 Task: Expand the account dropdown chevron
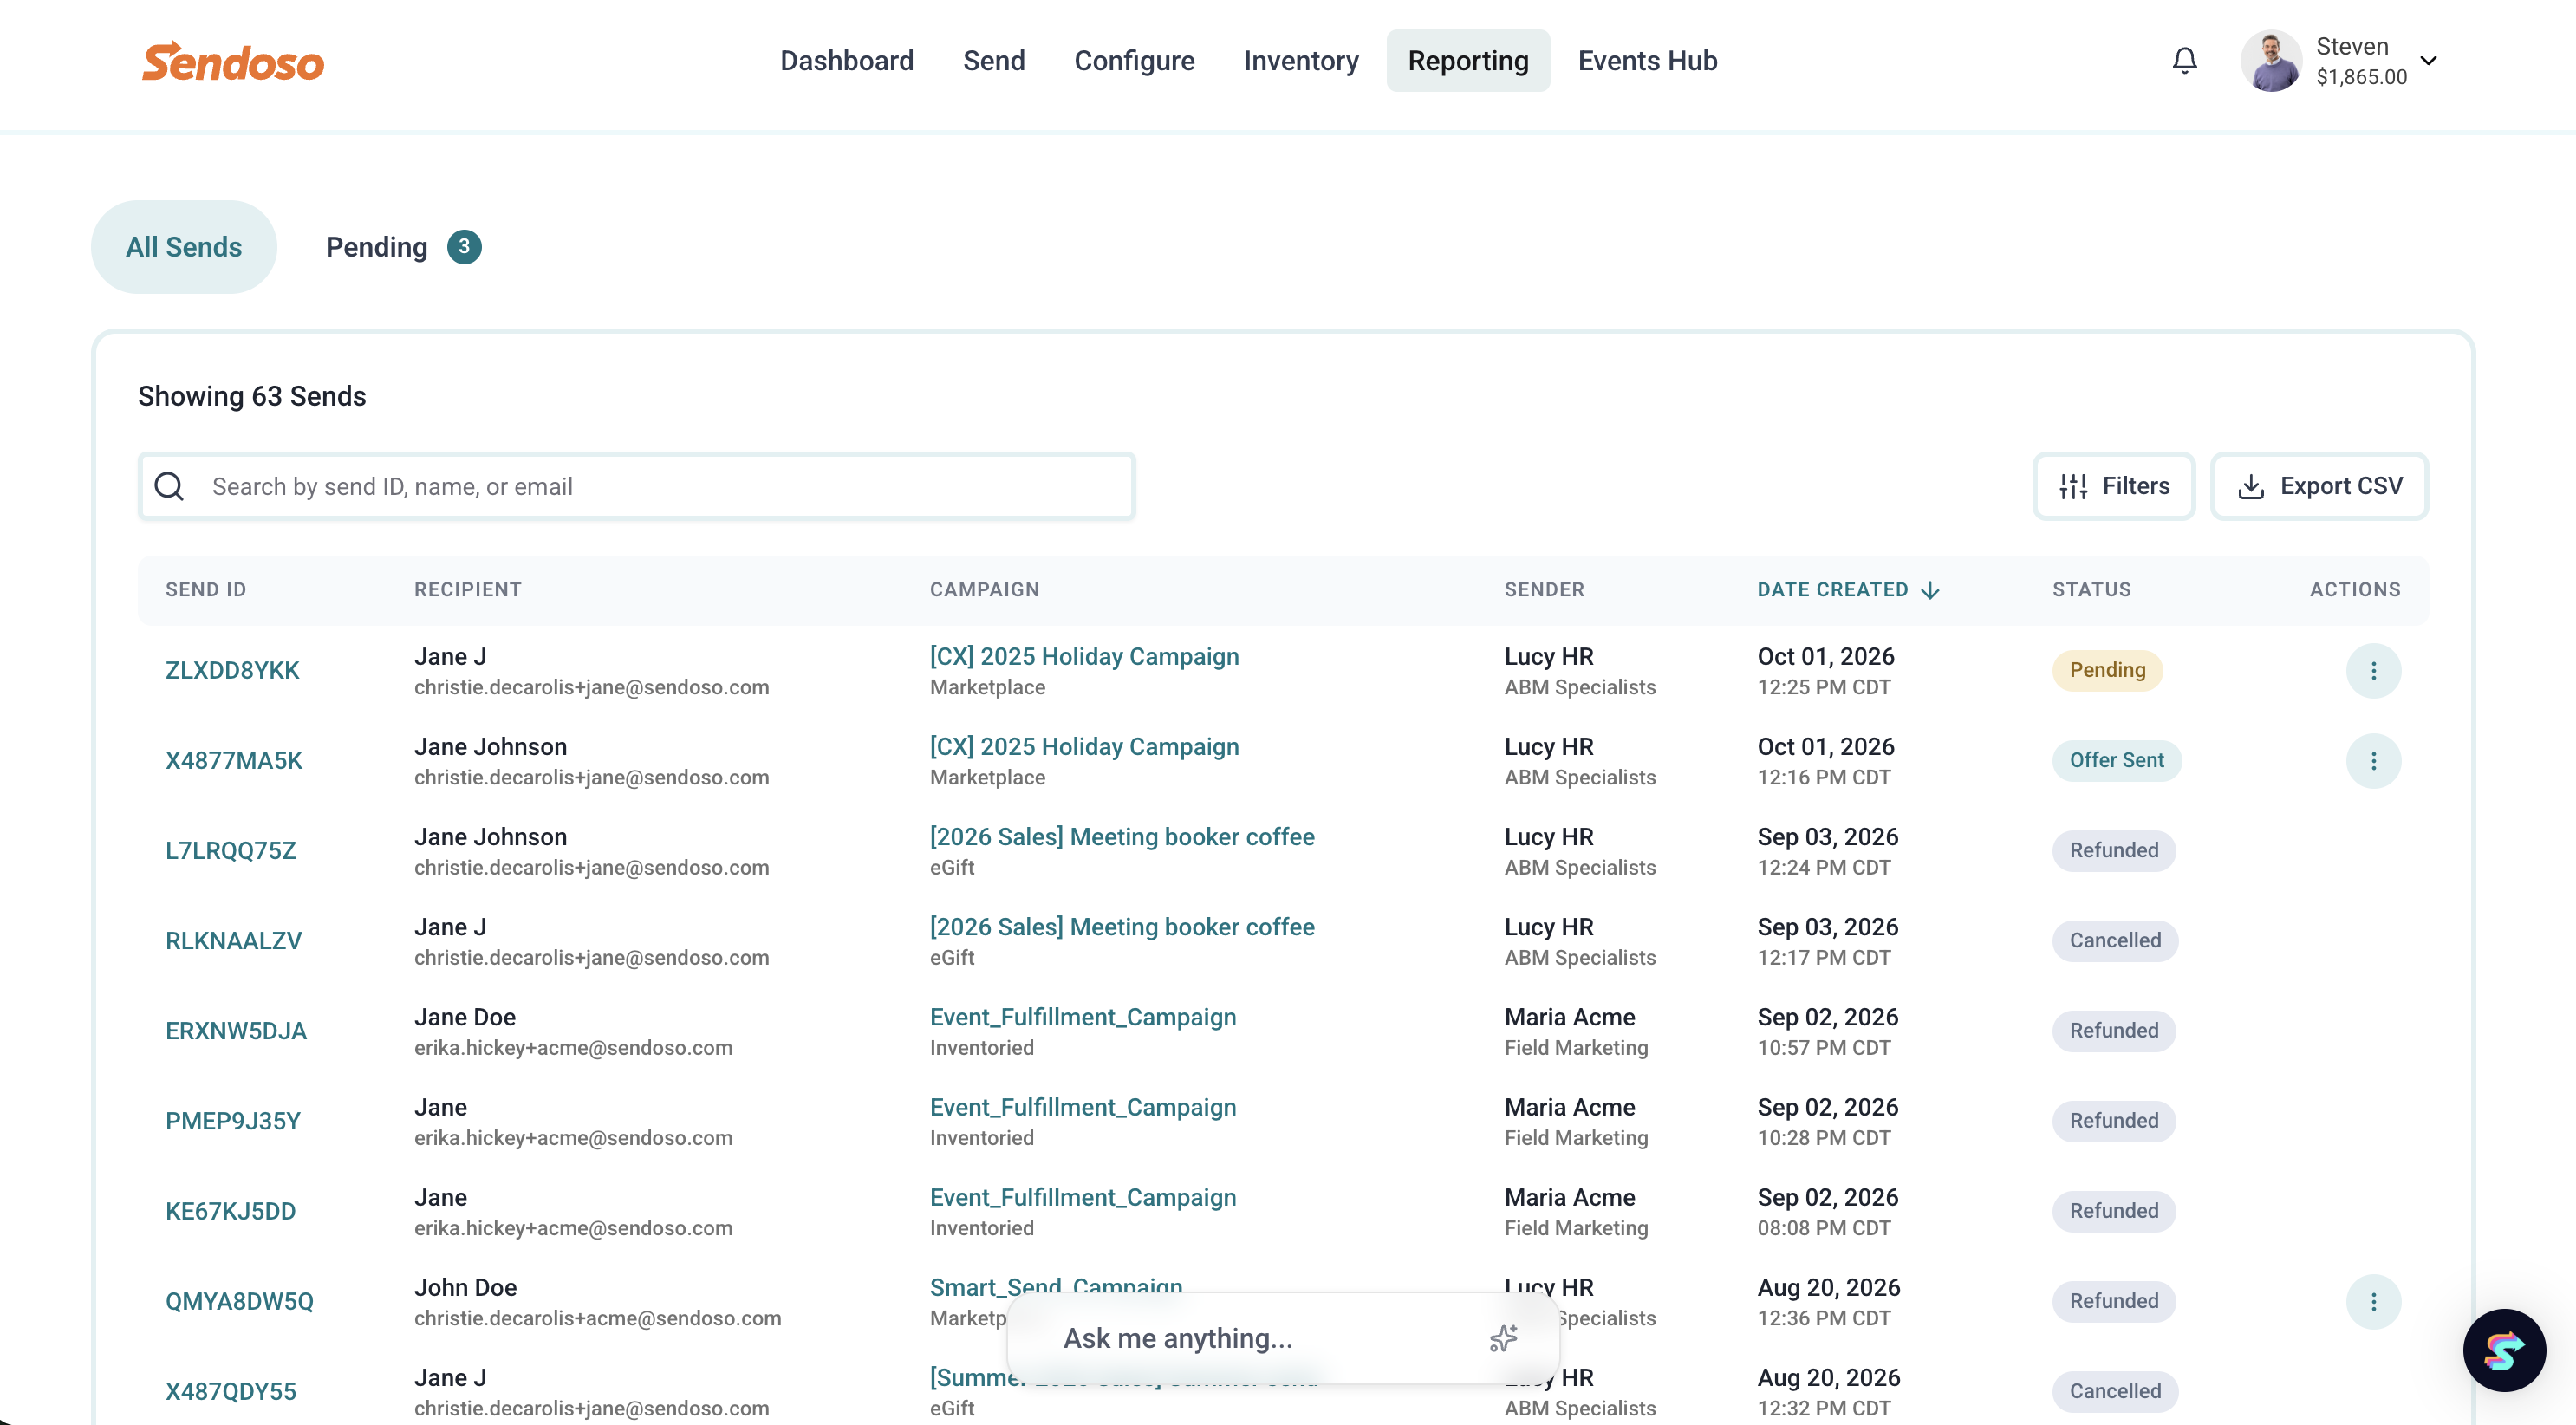click(x=2429, y=61)
